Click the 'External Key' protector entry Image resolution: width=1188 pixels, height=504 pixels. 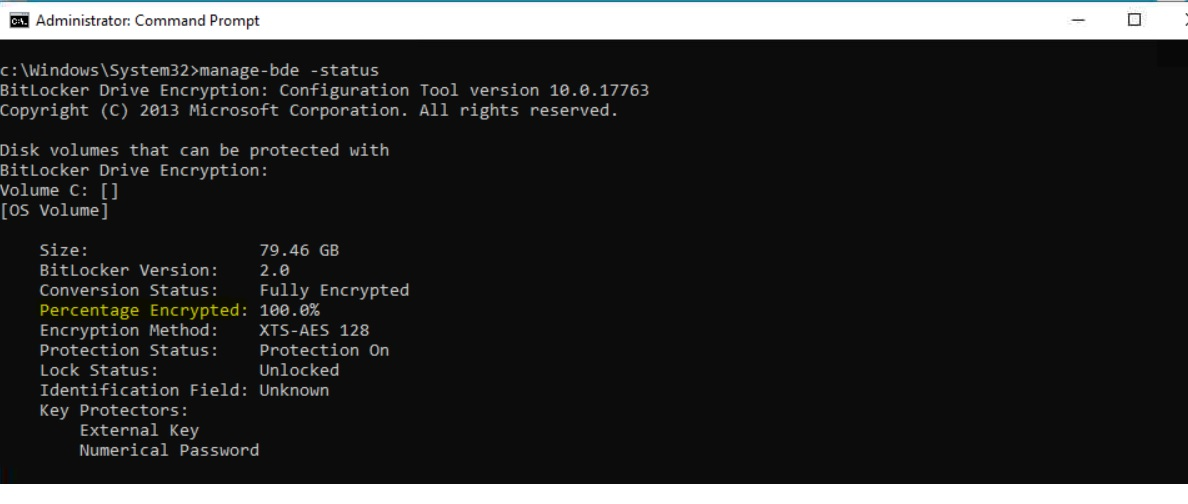(x=139, y=430)
